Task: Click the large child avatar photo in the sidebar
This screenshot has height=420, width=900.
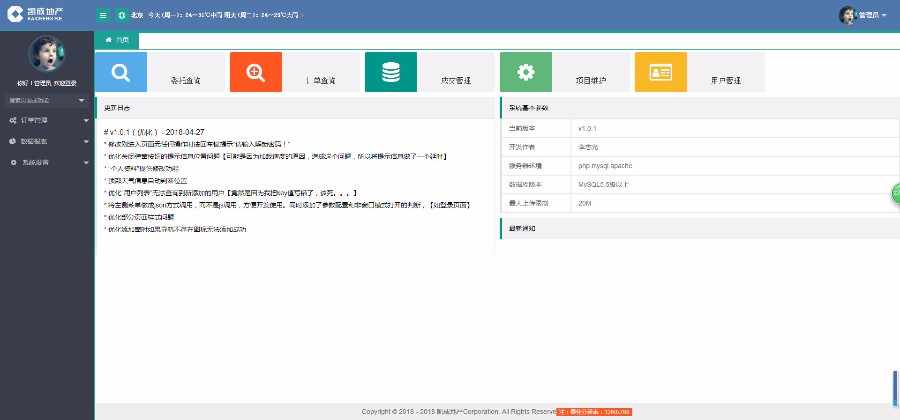Action: click(46, 53)
